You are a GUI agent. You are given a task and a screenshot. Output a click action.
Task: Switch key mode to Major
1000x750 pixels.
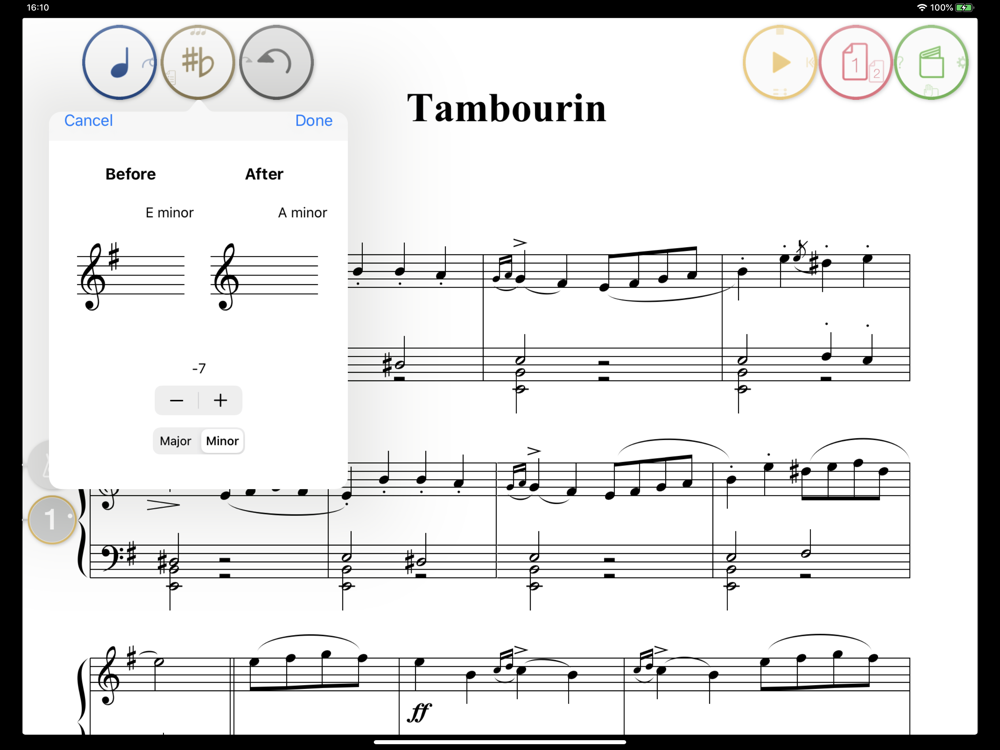click(175, 441)
